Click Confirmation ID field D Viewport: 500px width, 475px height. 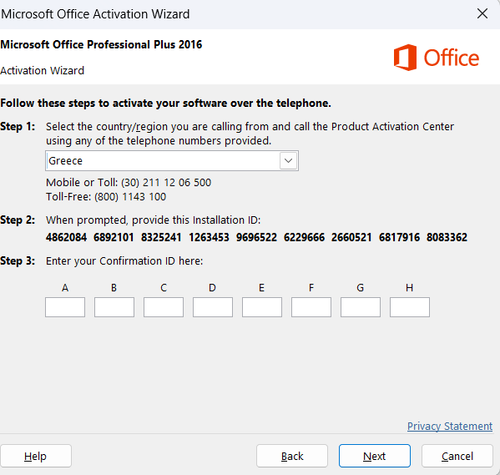(213, 307)
